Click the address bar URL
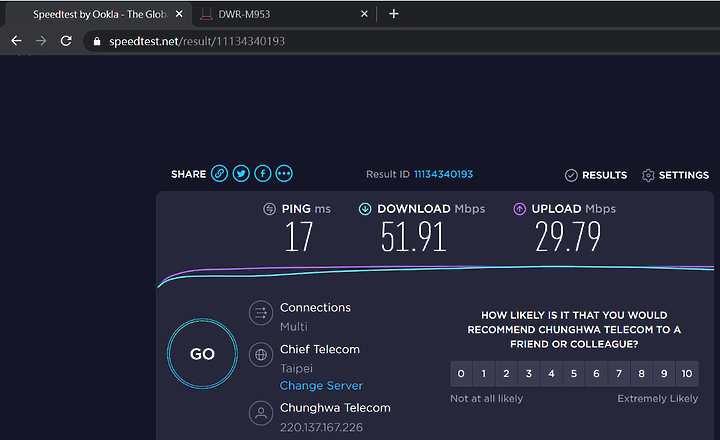The height and width of the screenshot is (440, 720). (197, 41)
